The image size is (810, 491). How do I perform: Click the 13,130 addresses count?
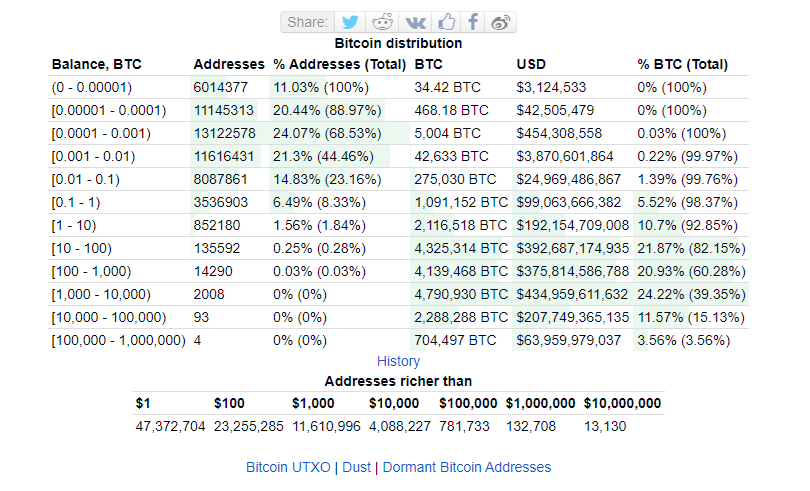(x=605, y=426)
